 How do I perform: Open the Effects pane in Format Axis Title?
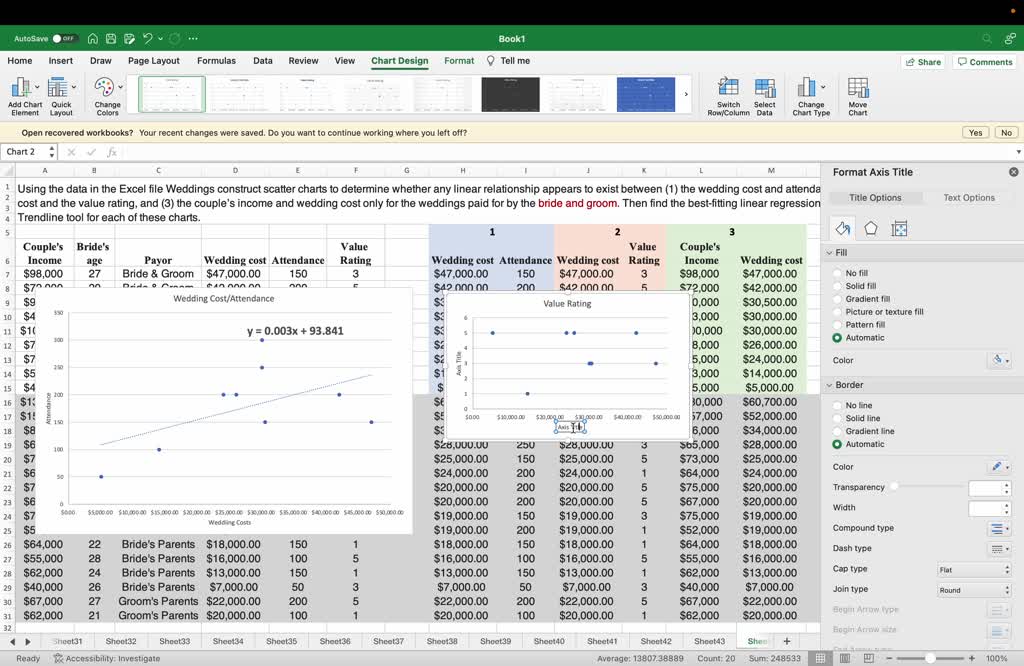click(x=871, y=229)
